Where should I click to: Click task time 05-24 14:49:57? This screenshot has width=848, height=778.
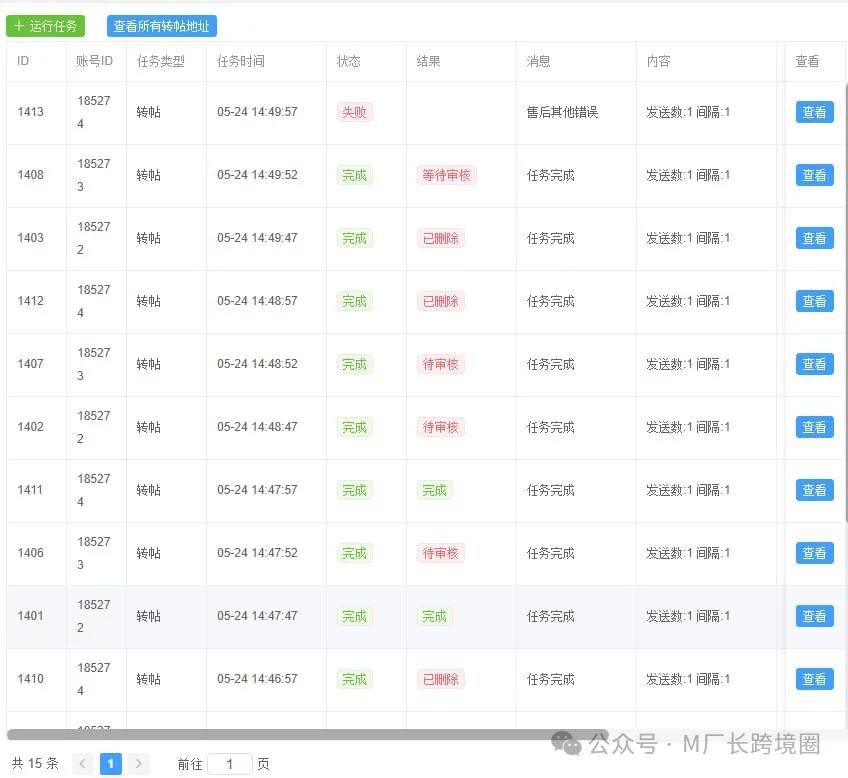[x=257, y=112]
